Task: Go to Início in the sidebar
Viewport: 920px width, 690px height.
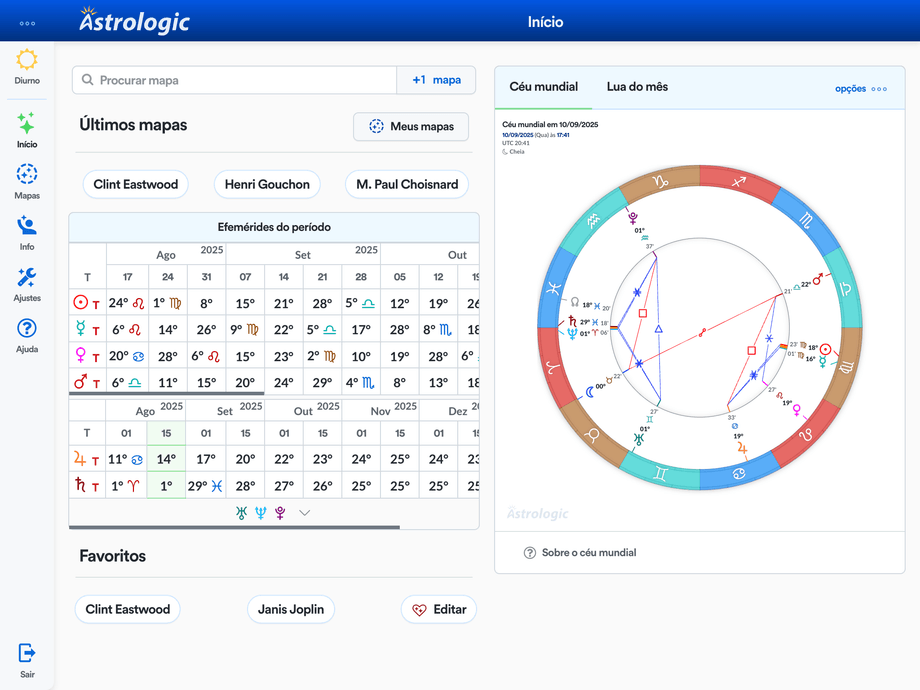Action: point(27,130)
